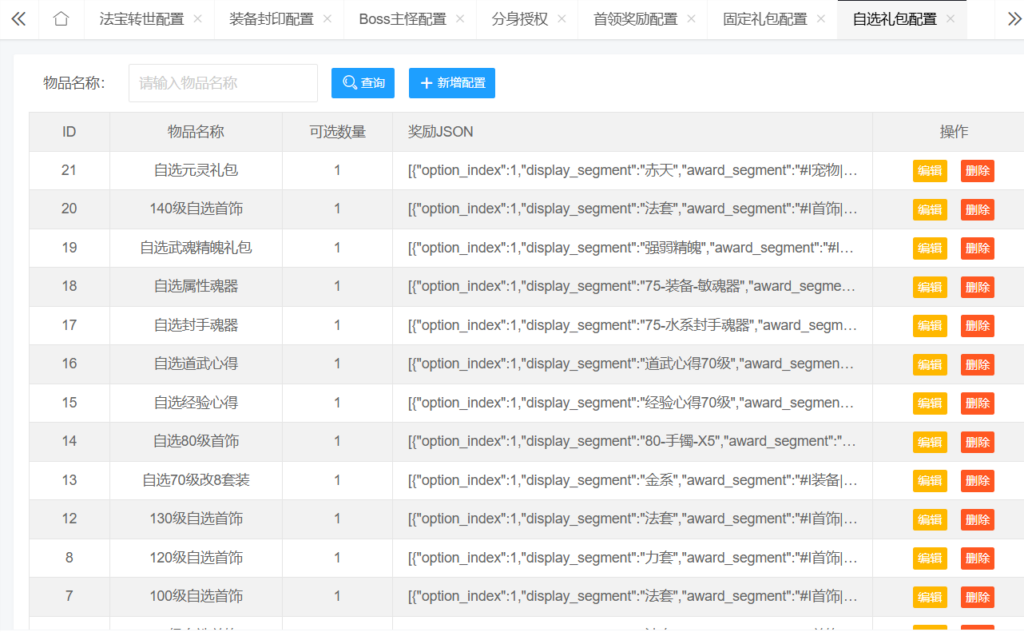1024x632 pixels.
Task: Open the Boss主怪配置 tab
Action: click(402, 19)
